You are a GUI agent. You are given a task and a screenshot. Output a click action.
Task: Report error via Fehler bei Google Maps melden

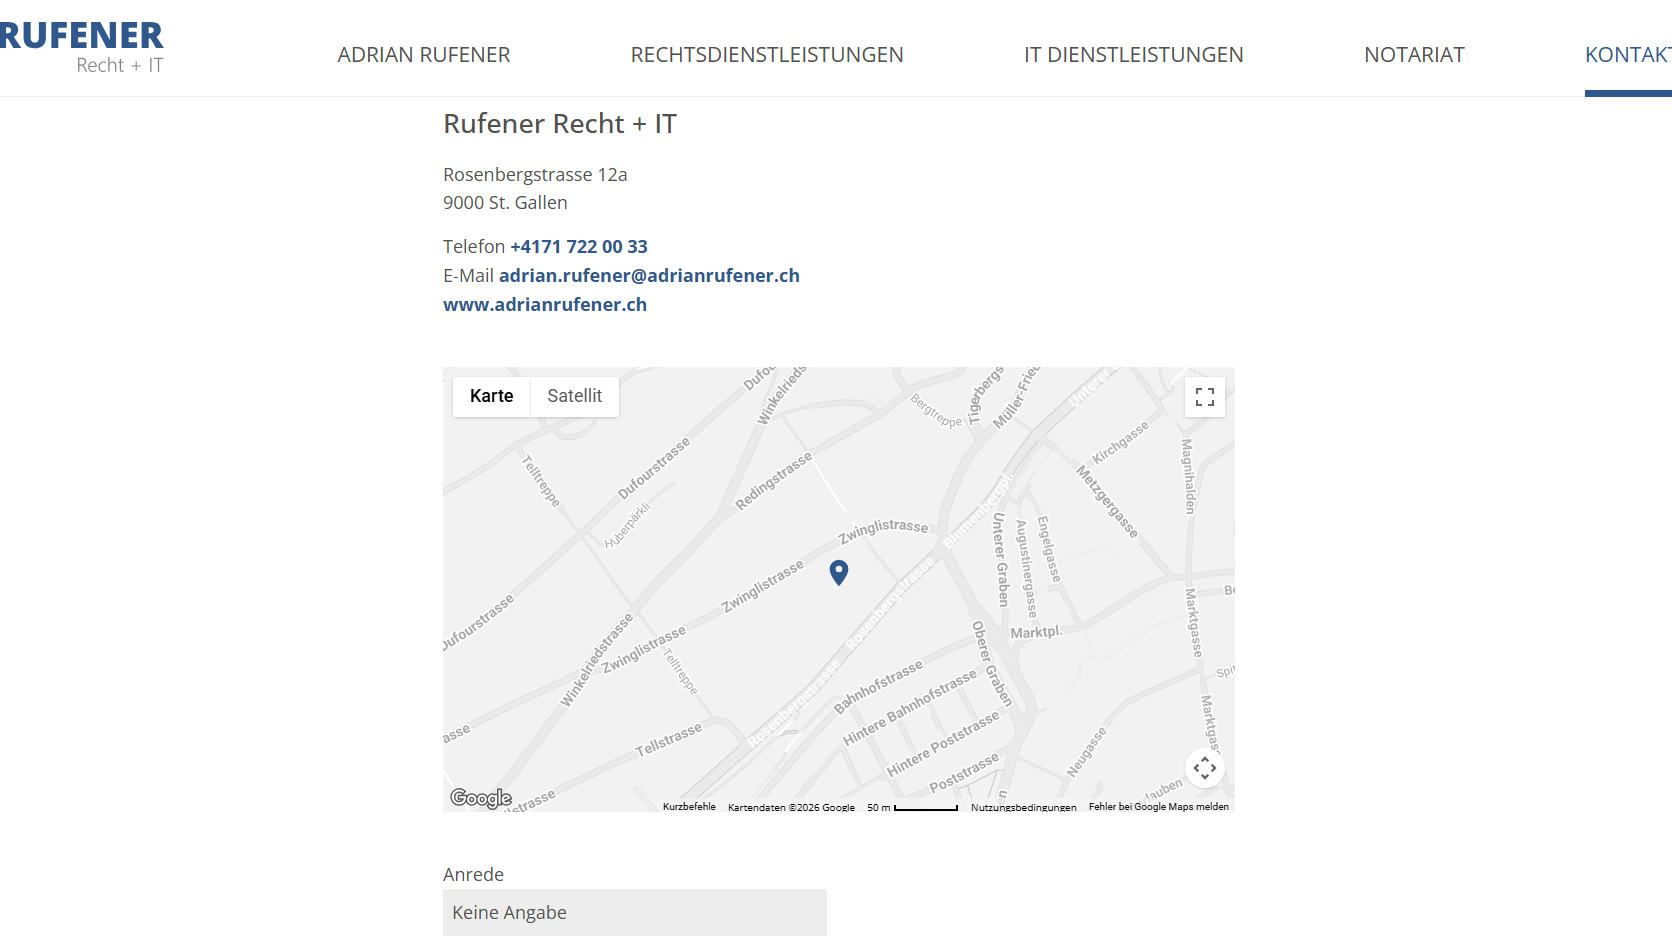pyautogui.click(x=1159, y=806)
